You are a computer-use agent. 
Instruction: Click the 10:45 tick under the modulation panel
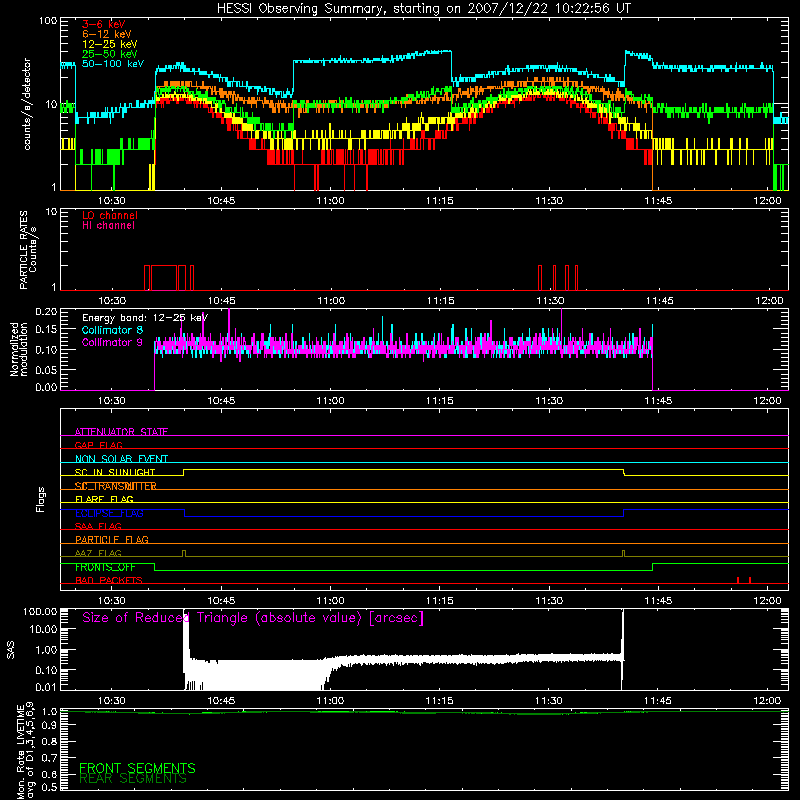(221, 401)
